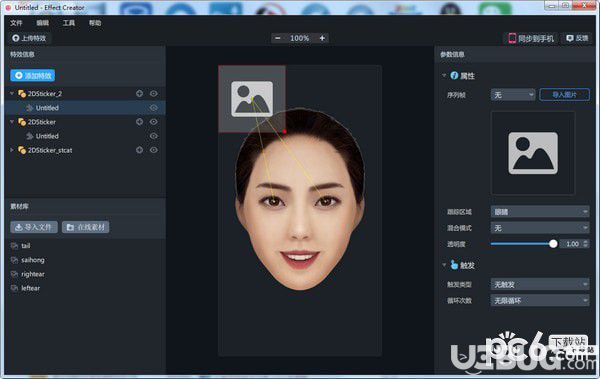Click the sync to phone button
This screenshot has width=600, height=379.
coord(531,38)
